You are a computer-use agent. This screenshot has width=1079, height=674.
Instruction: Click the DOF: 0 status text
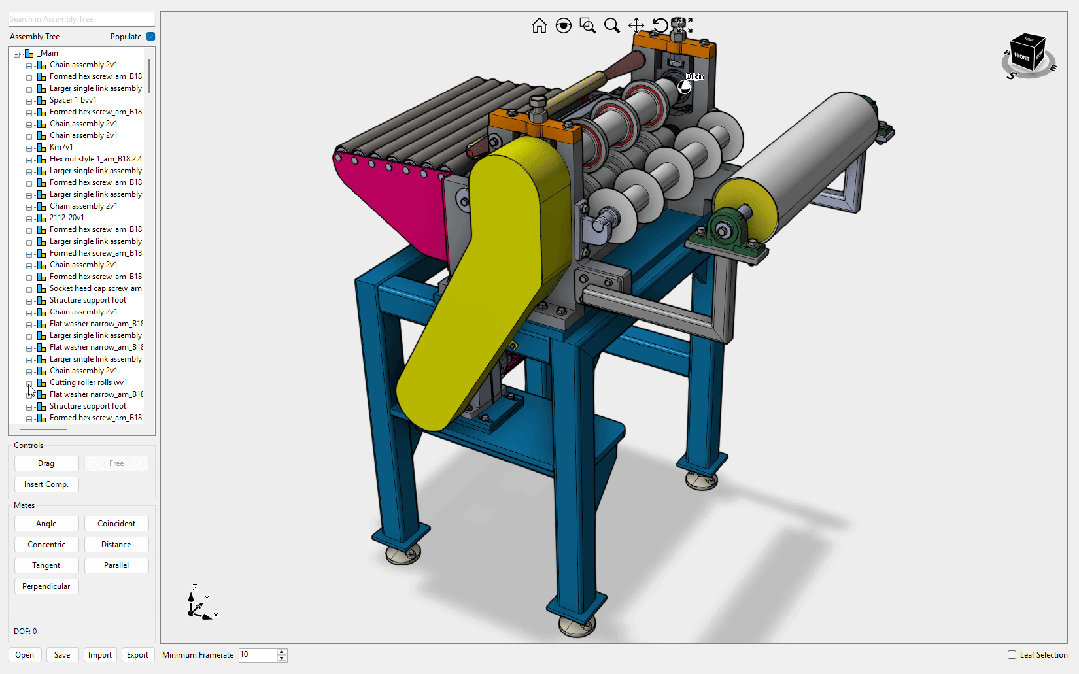(25, 631)
